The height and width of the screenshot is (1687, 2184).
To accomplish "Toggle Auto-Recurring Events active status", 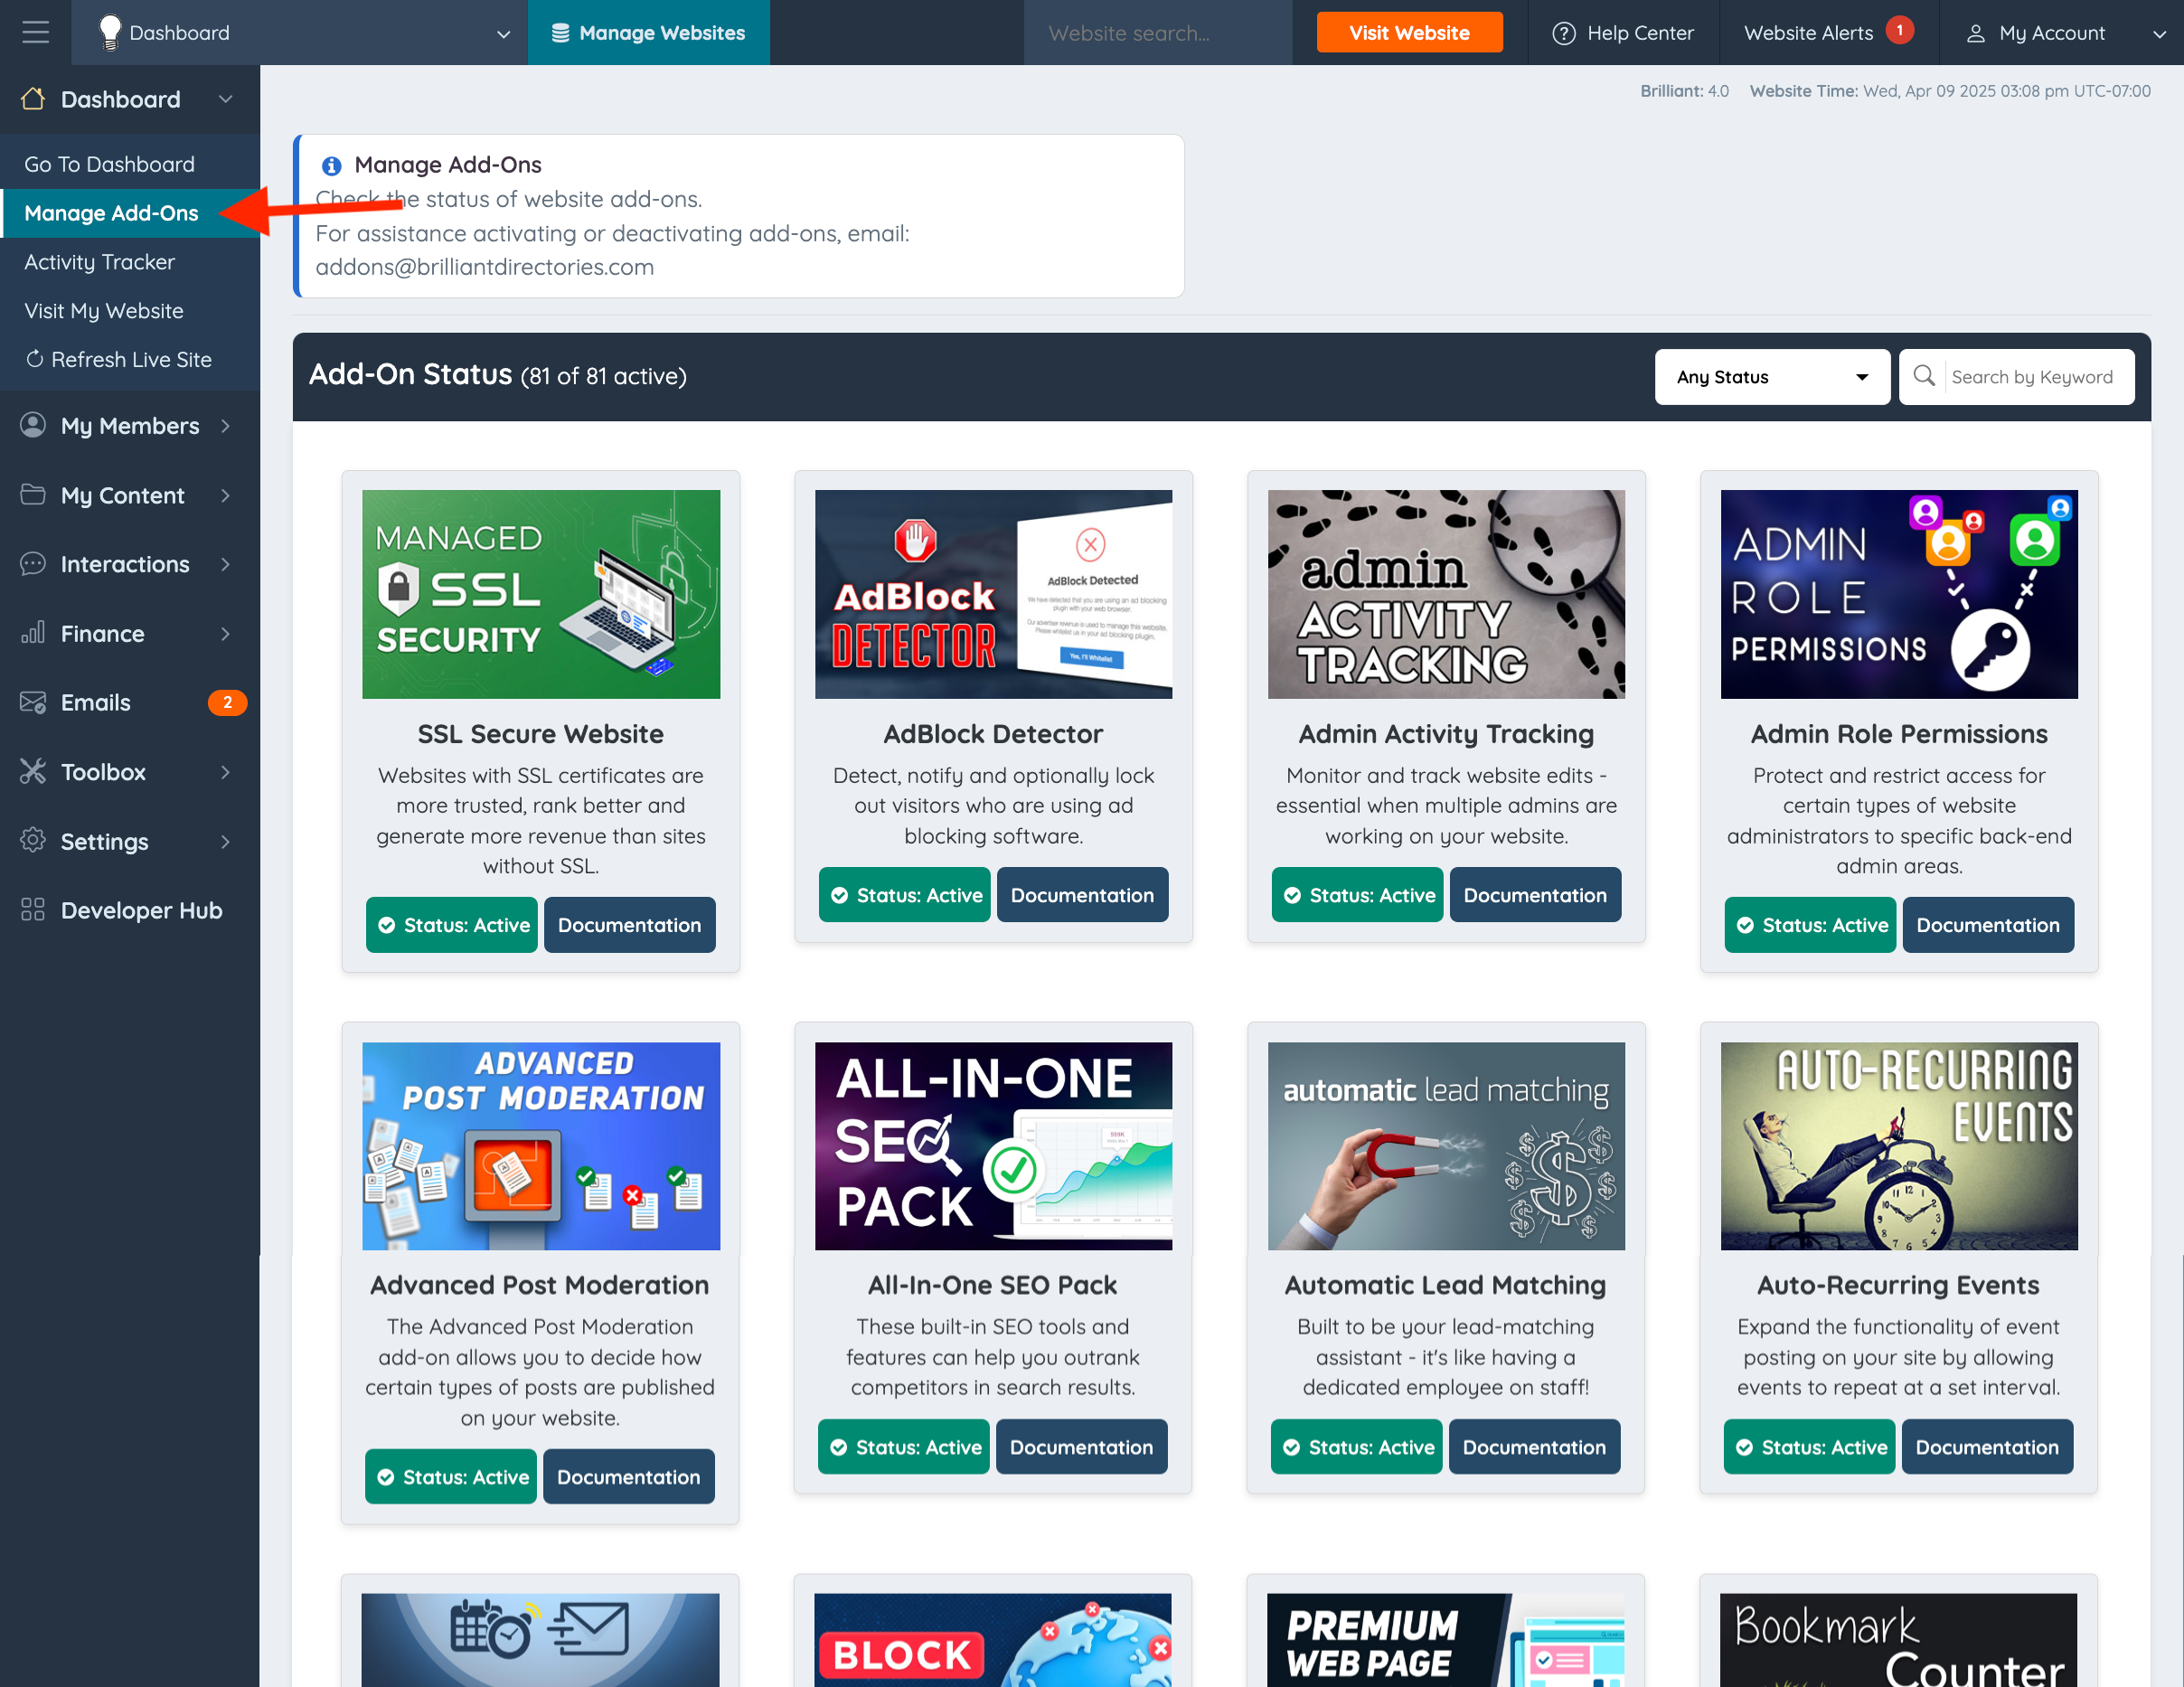I will pos(1809,1447).
